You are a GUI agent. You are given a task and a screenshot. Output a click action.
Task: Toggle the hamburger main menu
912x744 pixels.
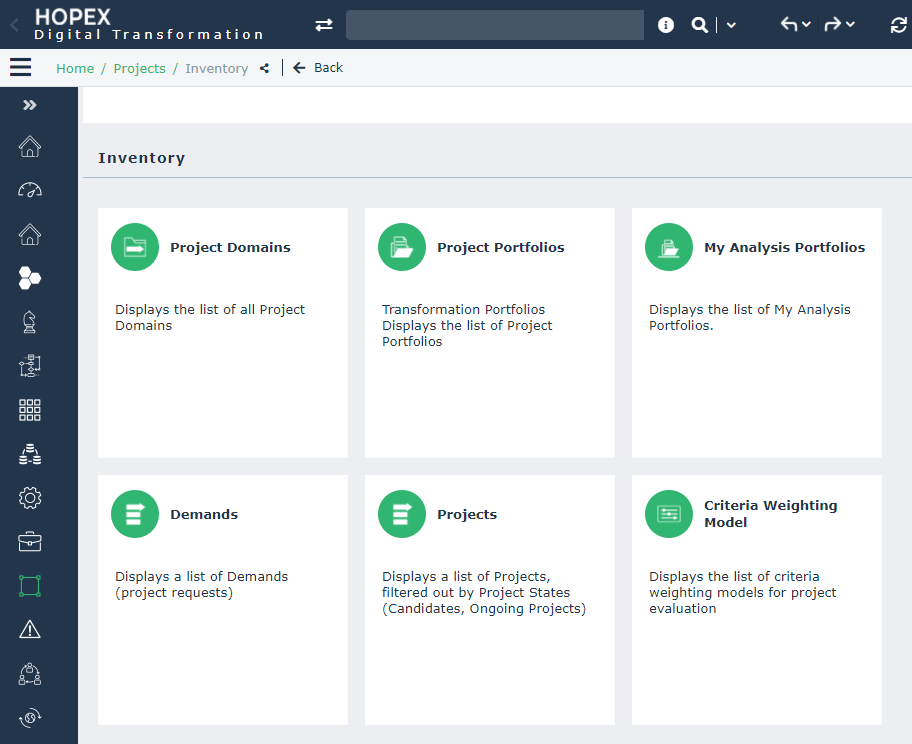click(20, 67)
